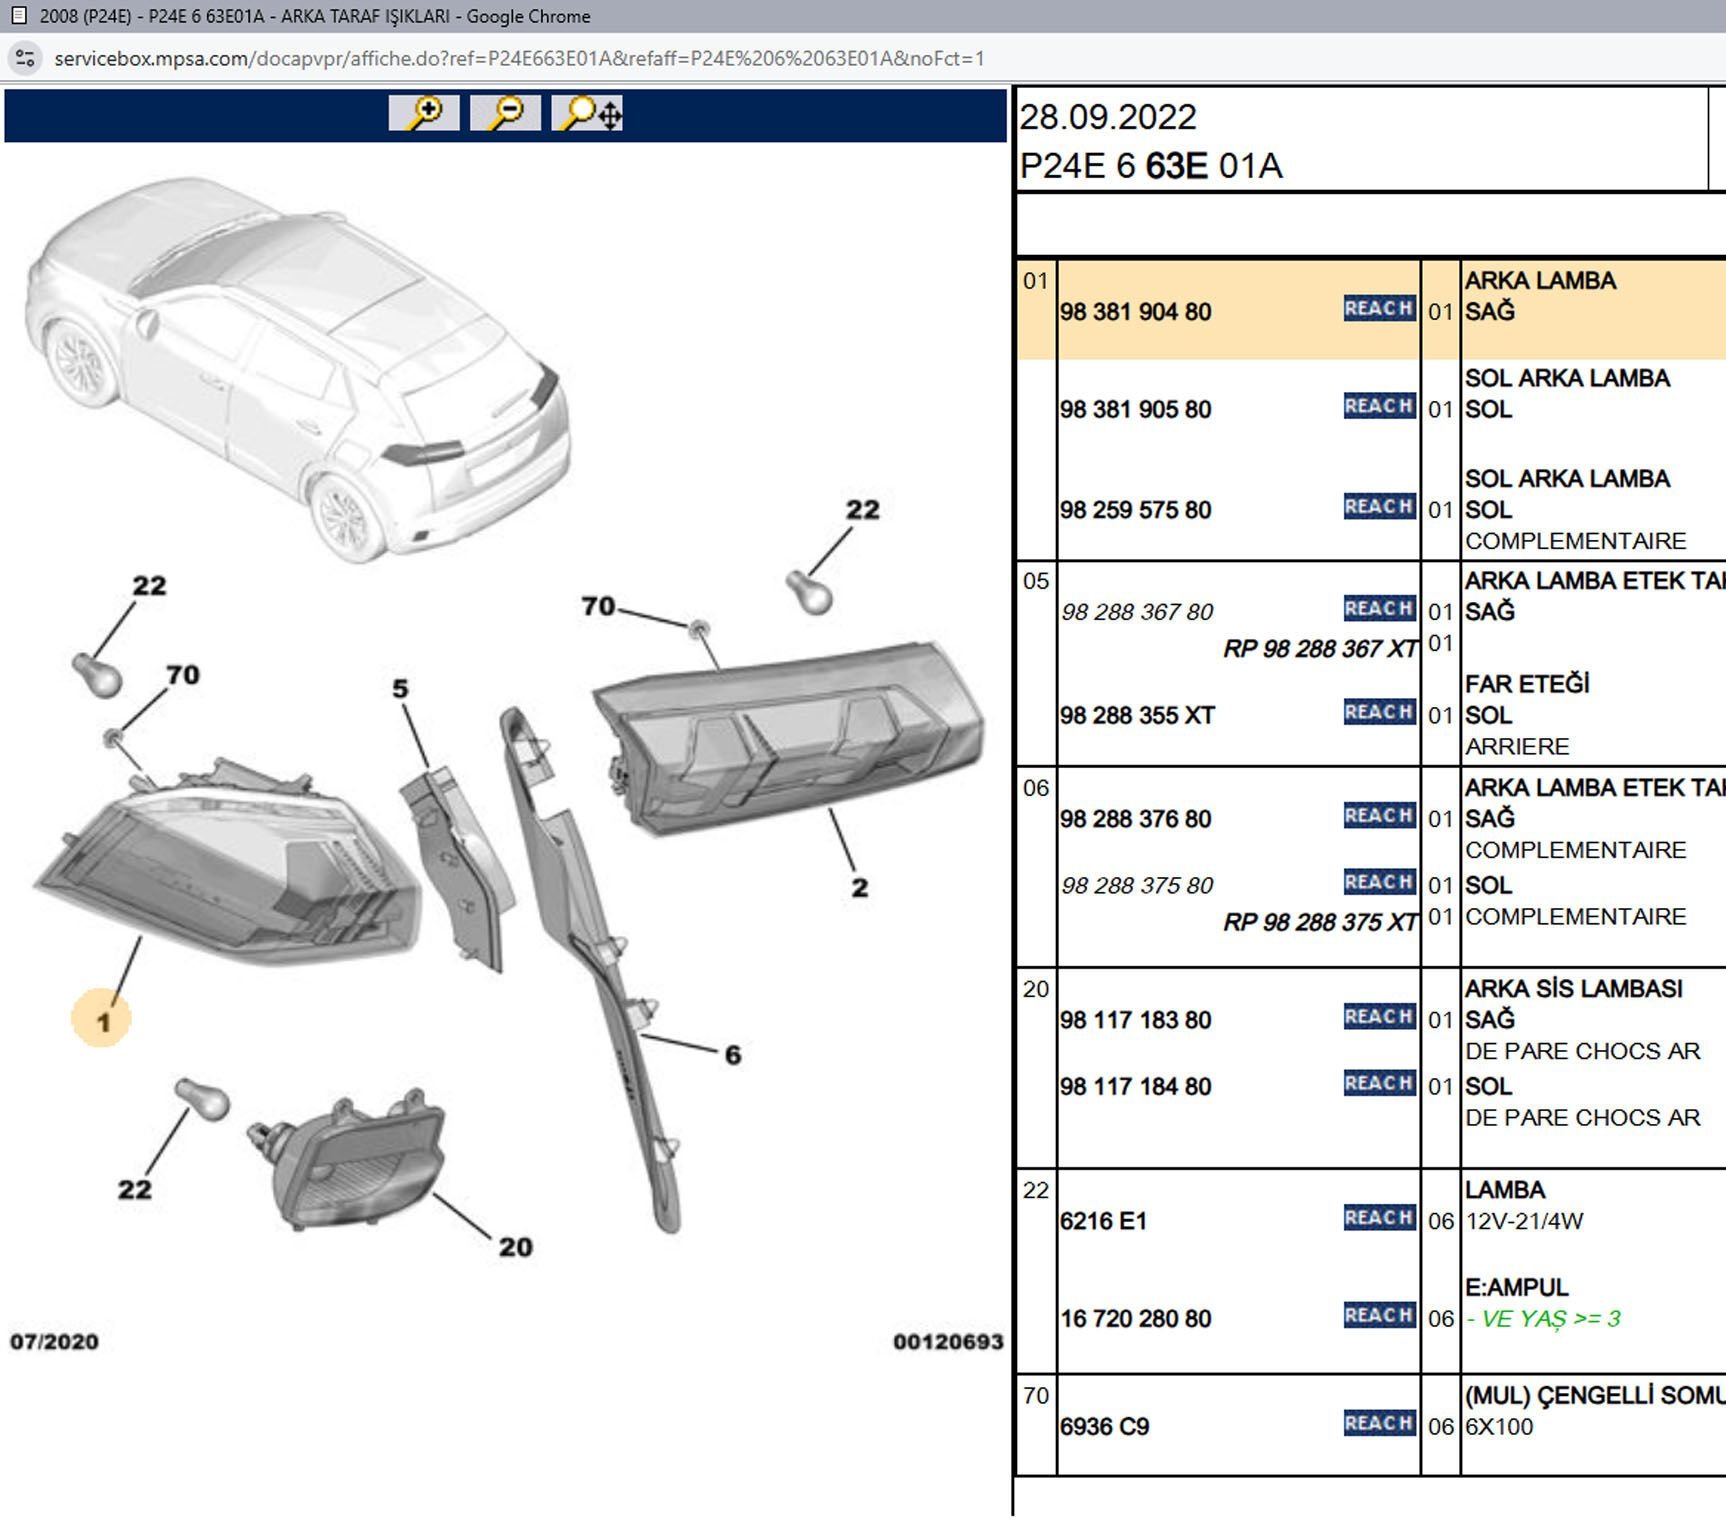The width and height of the screenshot is (1726, 1536).
Task: Click the zoom in magnifier icon
Action: [x=424, y=113]
